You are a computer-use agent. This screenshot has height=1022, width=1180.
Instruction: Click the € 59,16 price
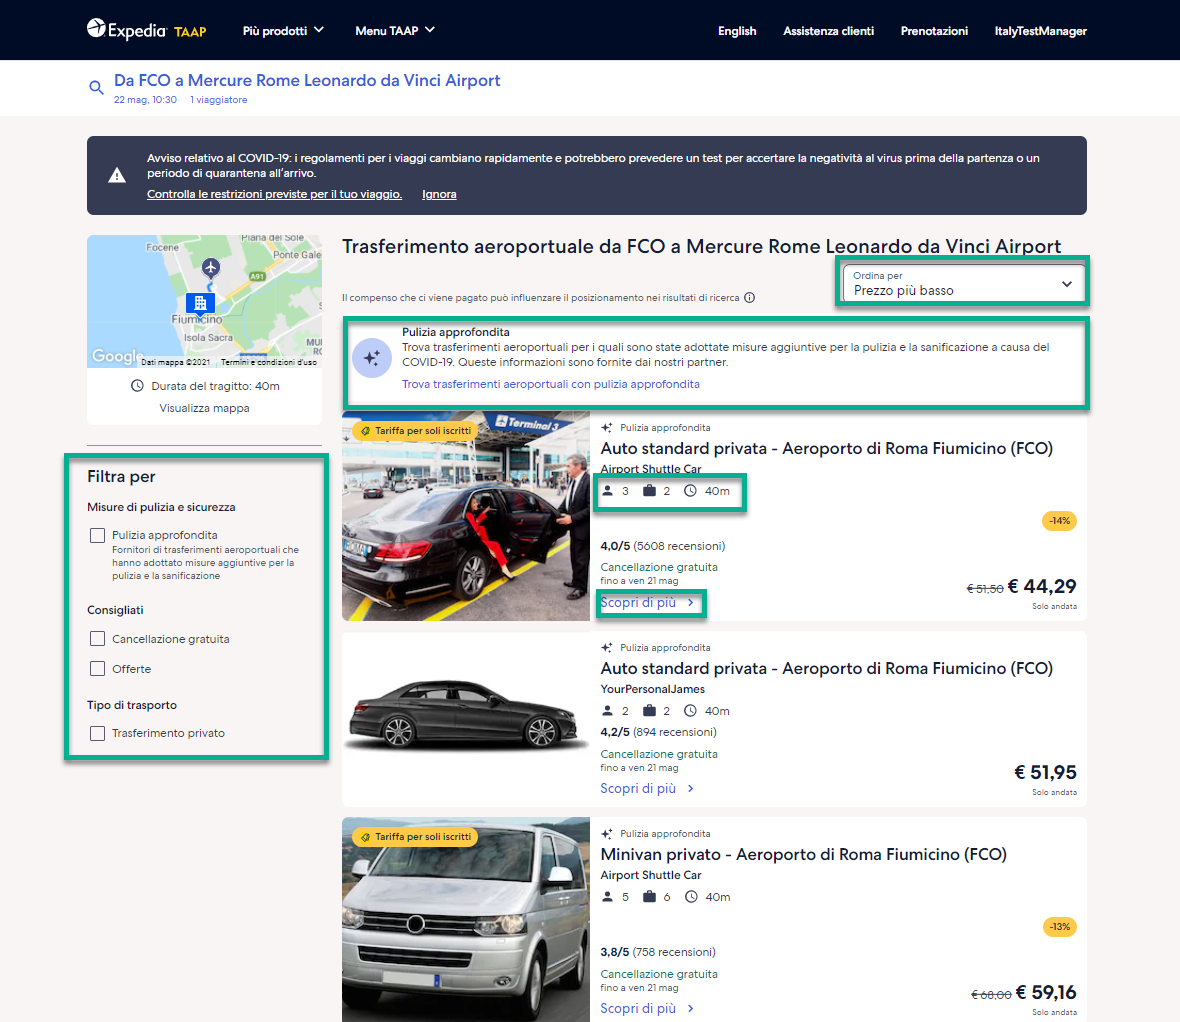1046,992
